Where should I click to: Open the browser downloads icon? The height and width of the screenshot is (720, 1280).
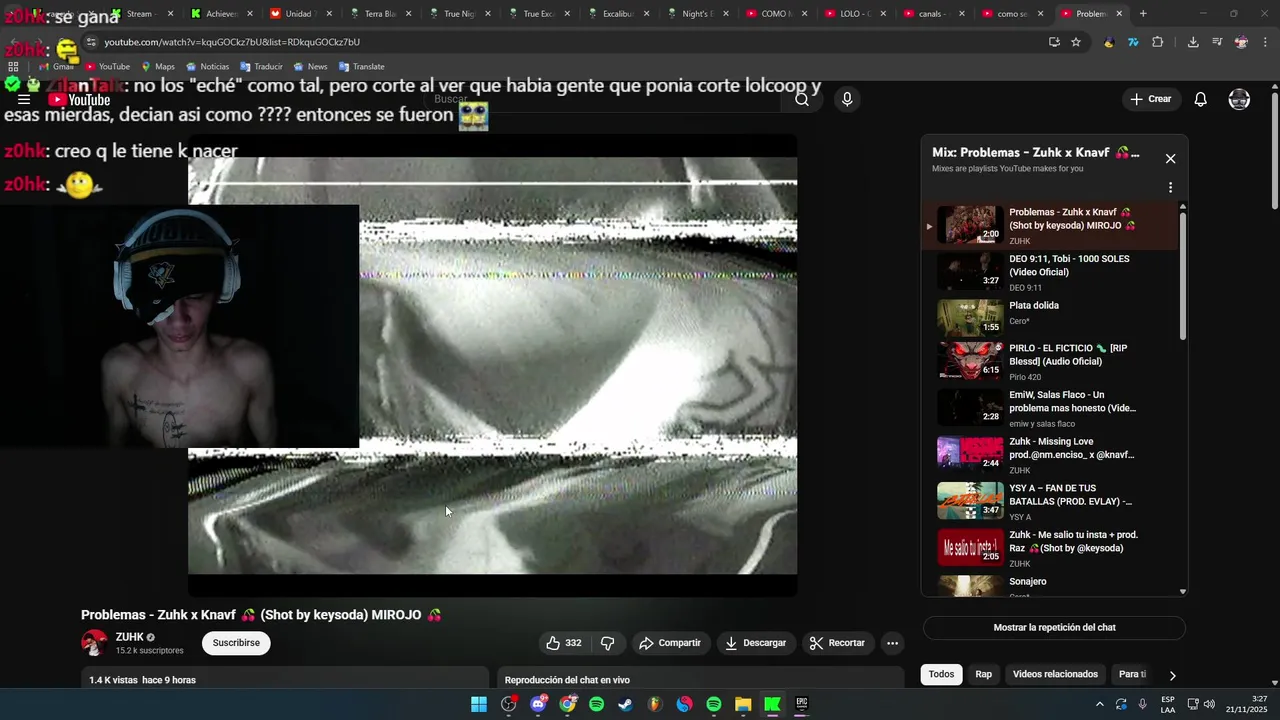[x=1193, y=42]
